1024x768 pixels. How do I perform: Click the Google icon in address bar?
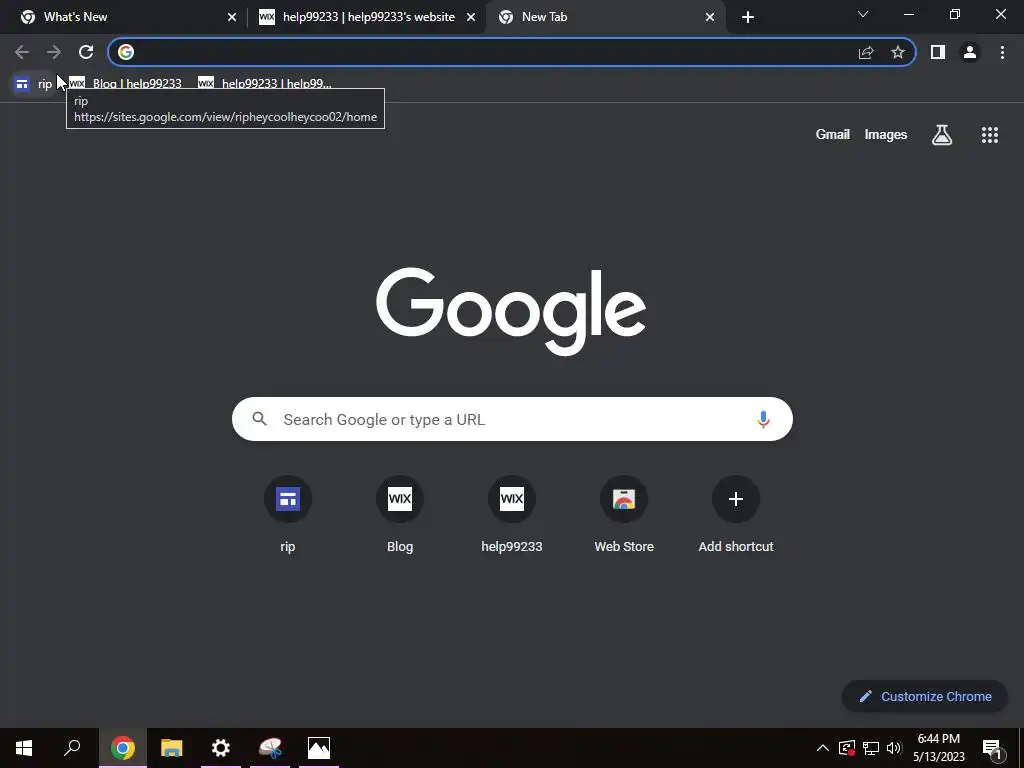[126, 52]
